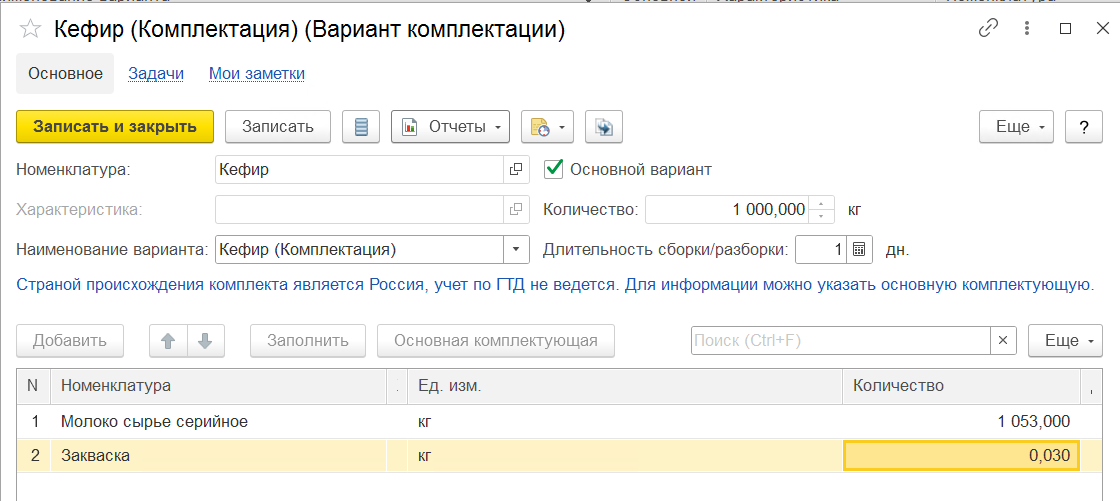
Task: Toggle the Основной вариант checkbox
Action: [x=554, y=169]
